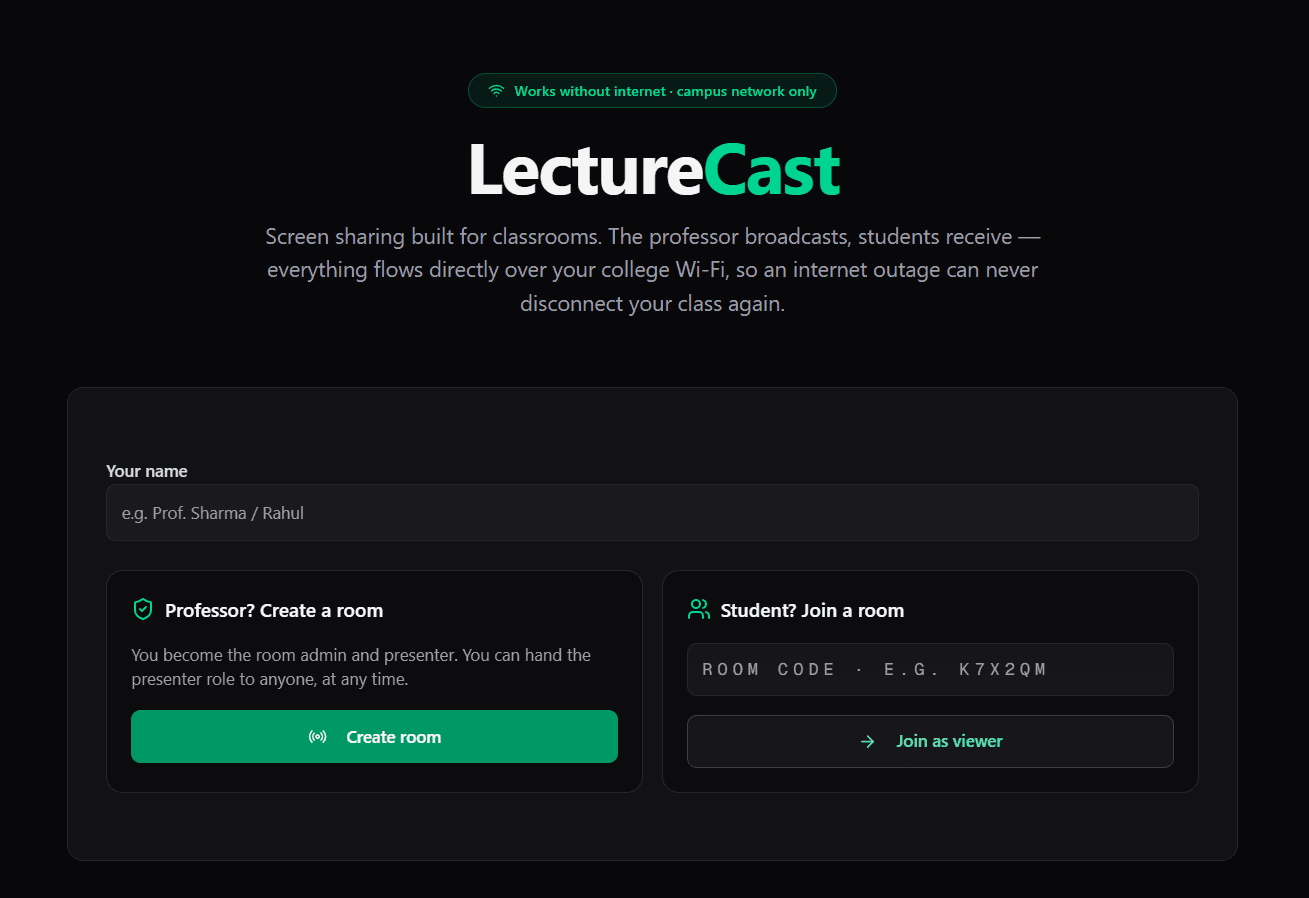Click the LectureCast title
The image size is (1309, 898).
(653, 170)
